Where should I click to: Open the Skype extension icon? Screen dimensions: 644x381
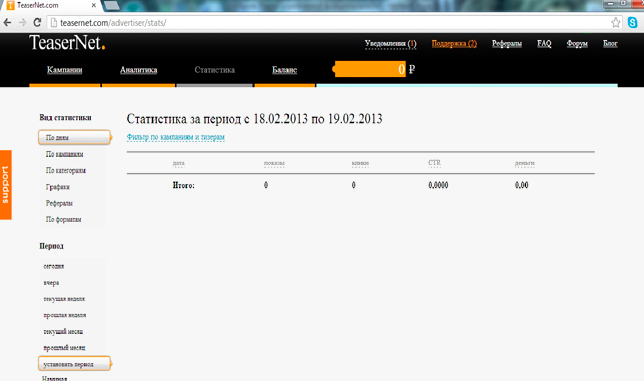click(632, 23)
